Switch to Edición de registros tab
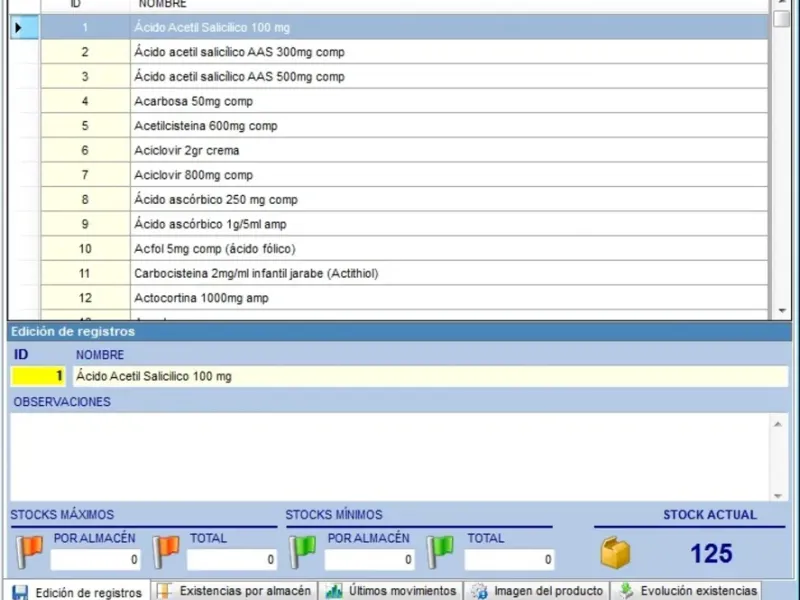 (77, 592)
